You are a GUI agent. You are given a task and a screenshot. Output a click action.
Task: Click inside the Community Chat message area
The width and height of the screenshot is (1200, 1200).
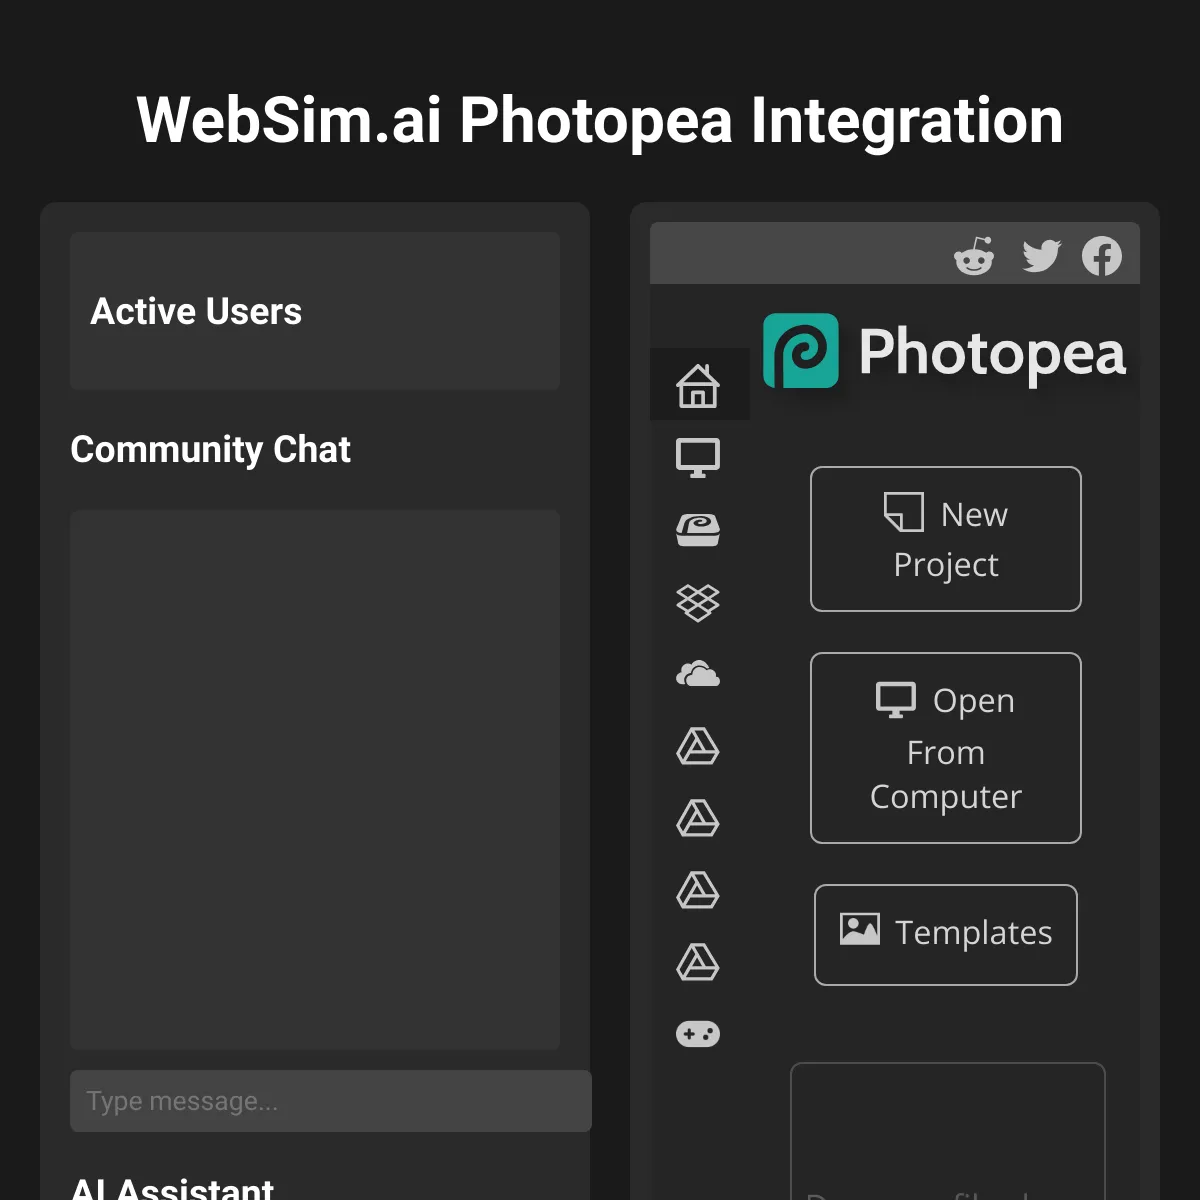pos(314,780)
